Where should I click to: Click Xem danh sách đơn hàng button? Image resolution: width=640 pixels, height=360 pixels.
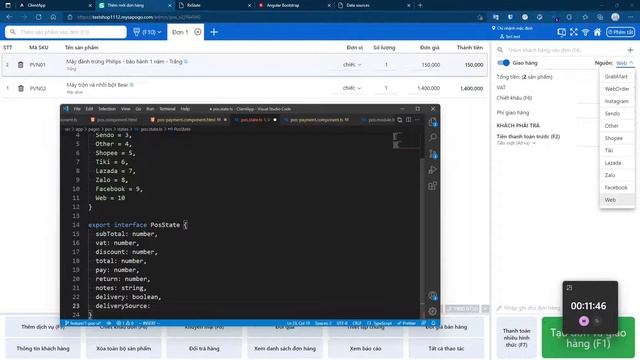point(285,349)
